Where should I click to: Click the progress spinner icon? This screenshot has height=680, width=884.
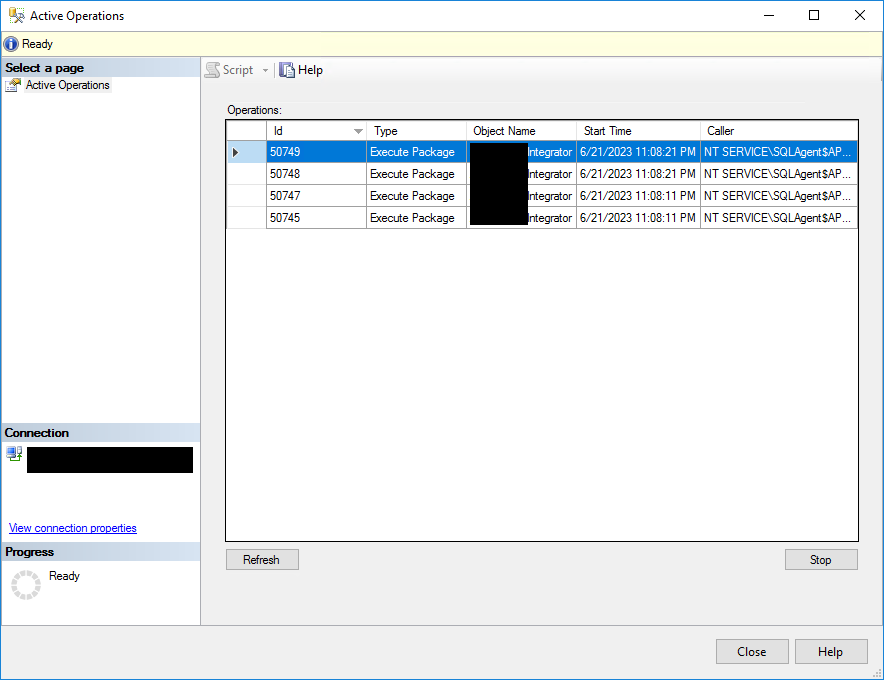(25, 584)
